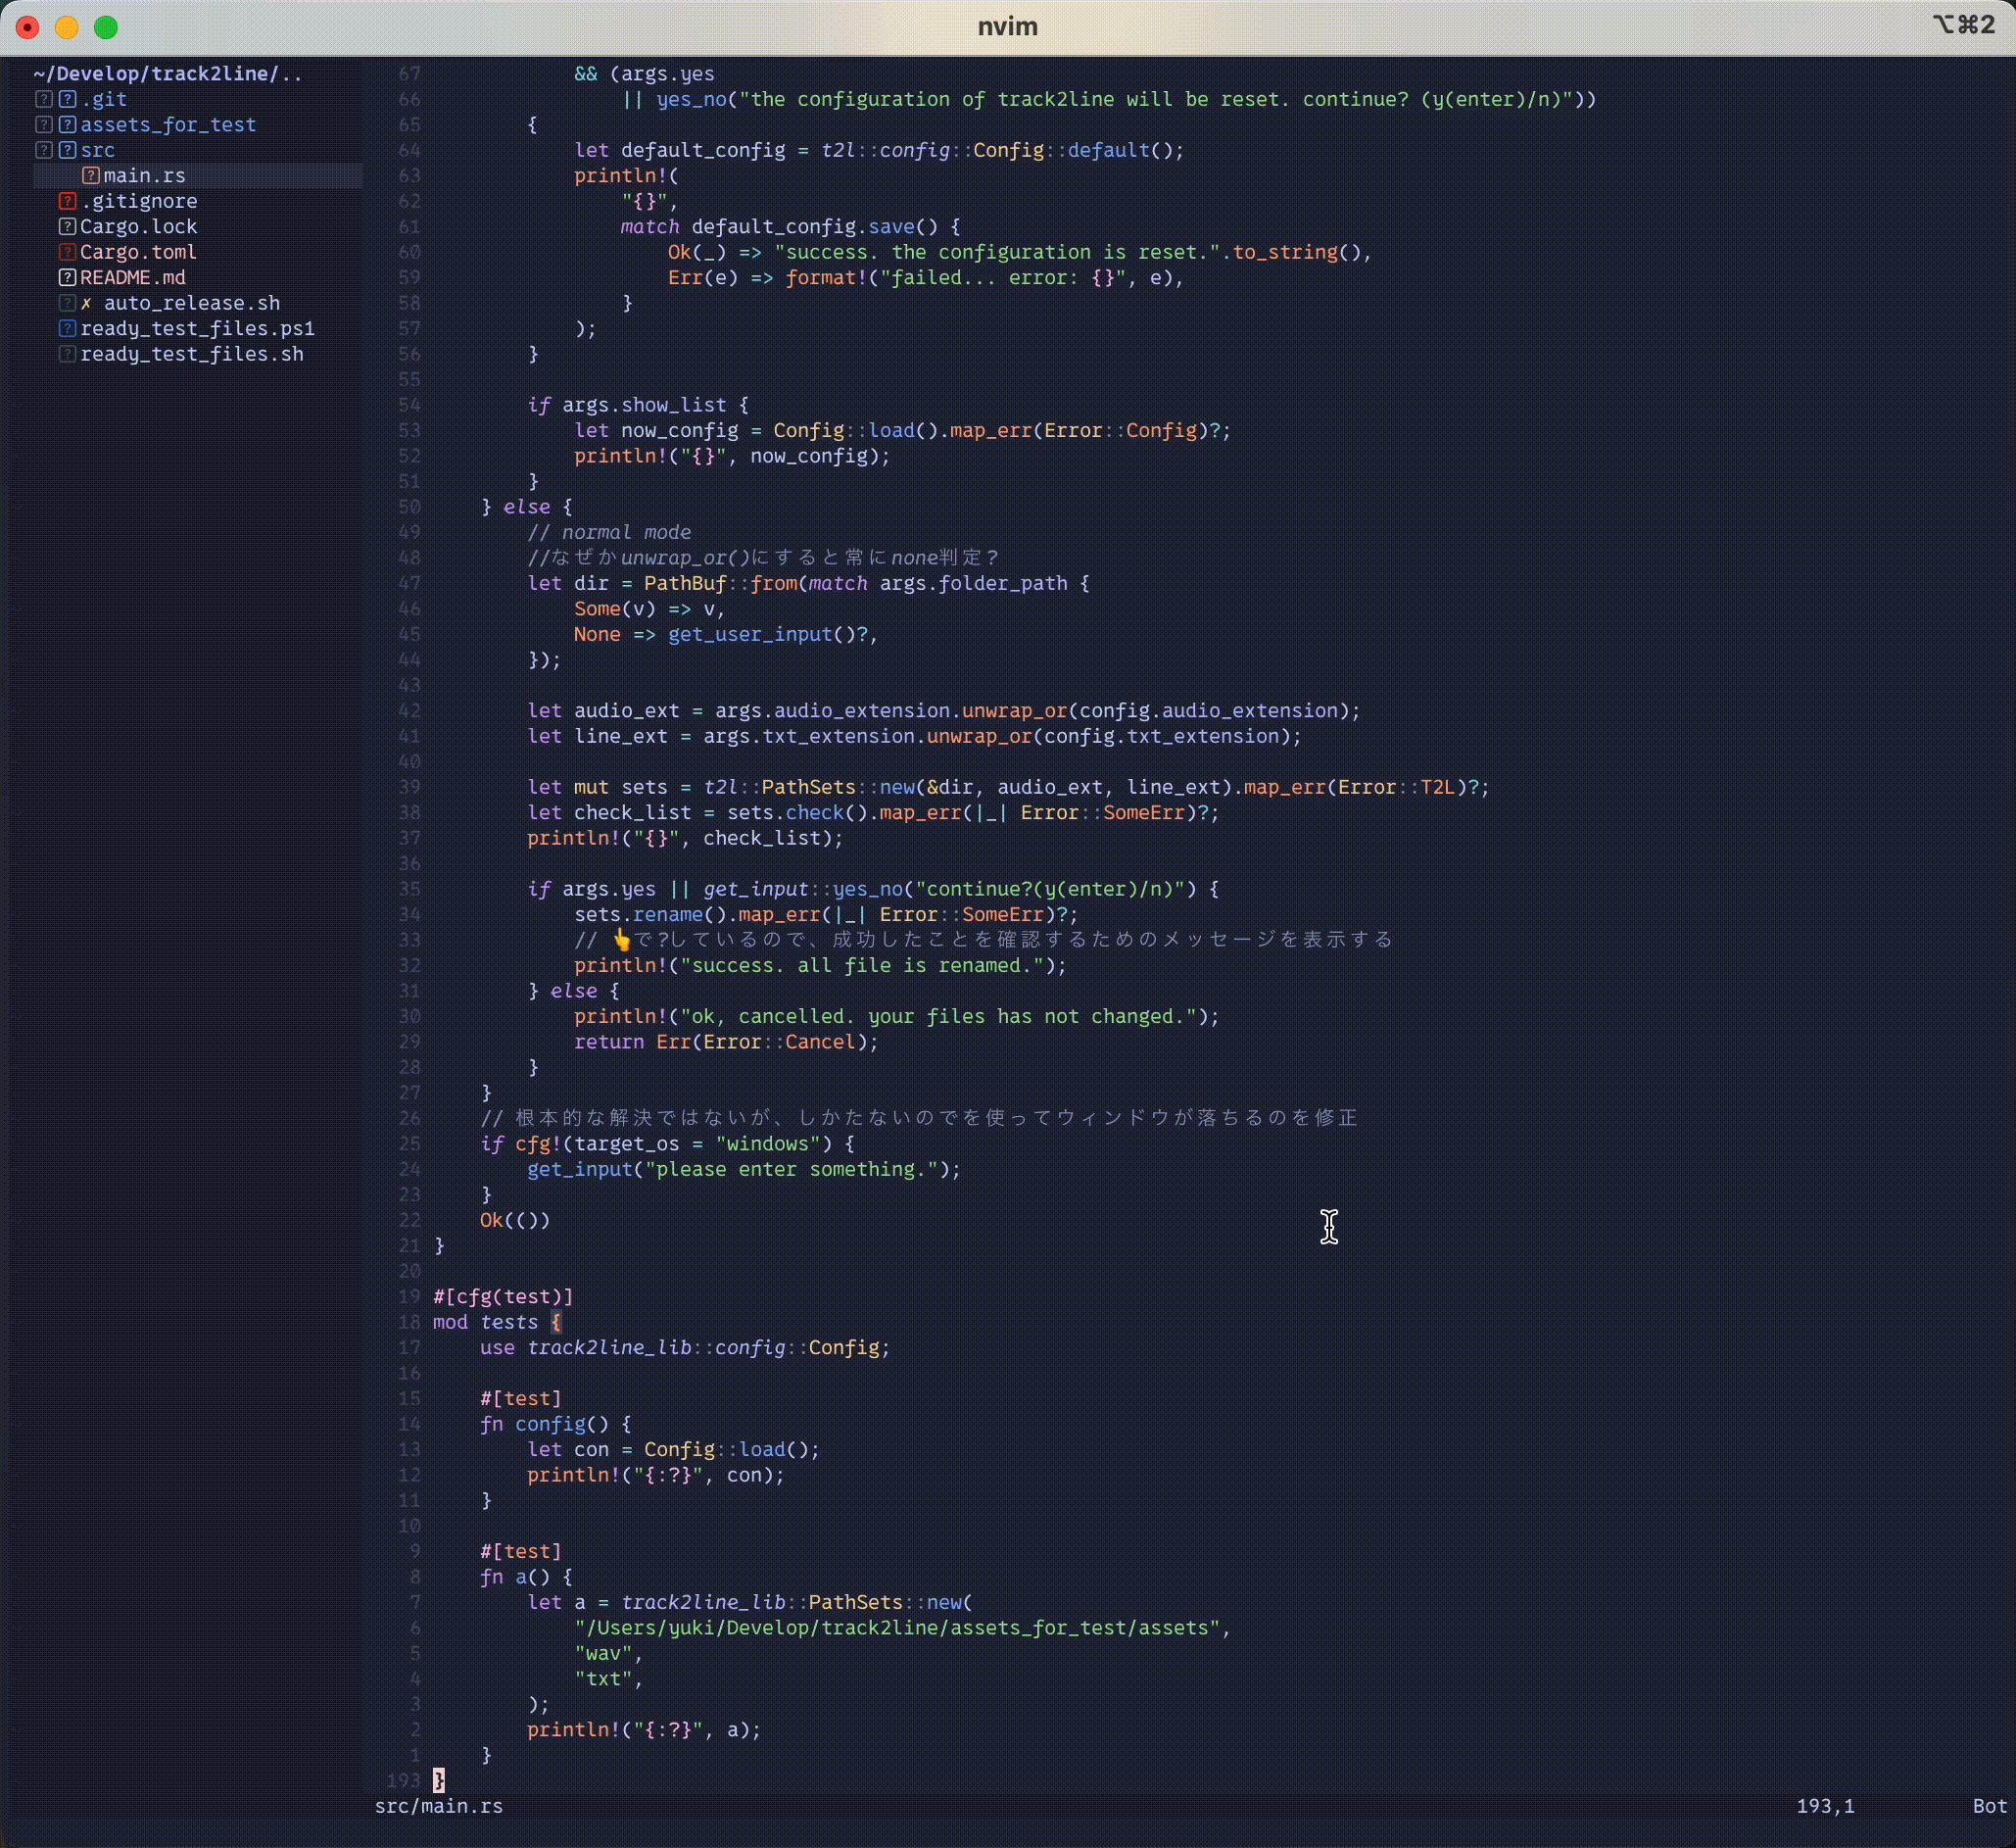Image resolution: width=2016 pixels, height=1848 pixels.
Task: Click the 193,1 cursor position indicator
Action: click(1825, 1806)
